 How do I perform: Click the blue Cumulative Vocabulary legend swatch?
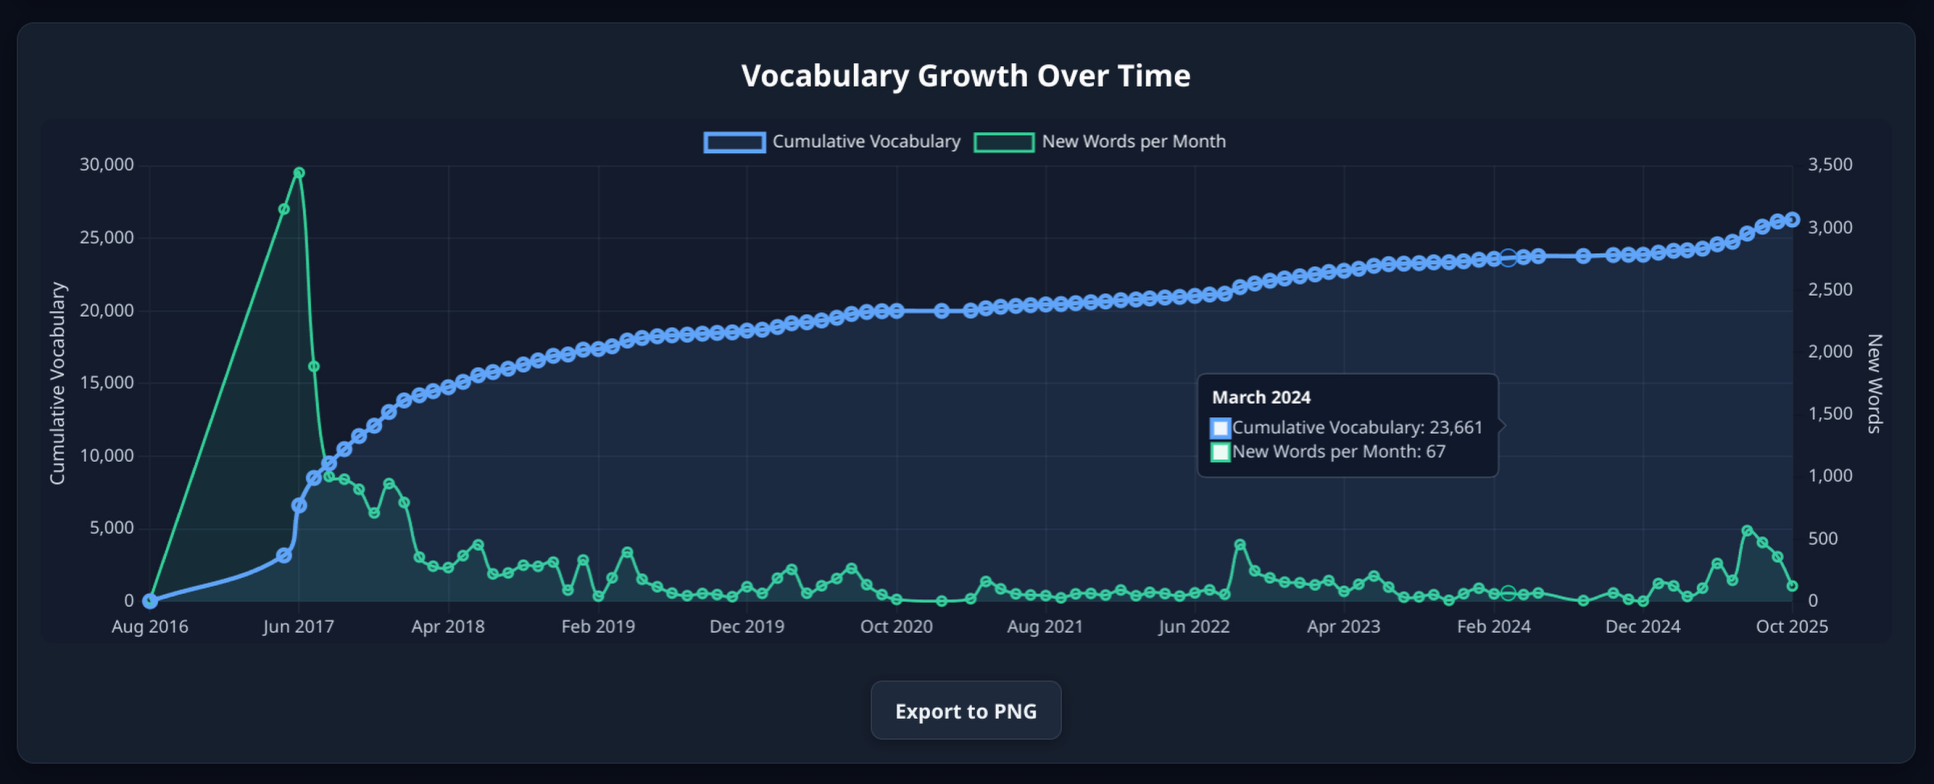(x=735, y=142)
